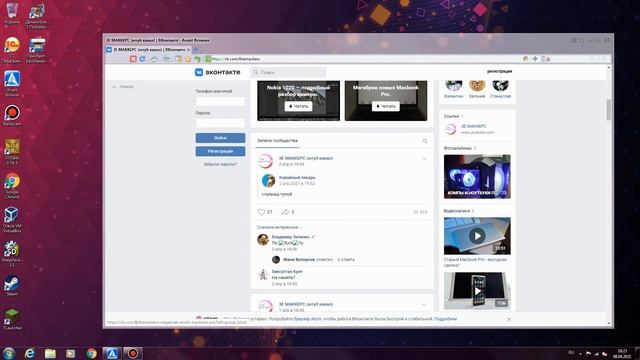This screenshot has width=640, height=360.
Task: Click the go arrow beside the address bar
Action: pos(535,59)
